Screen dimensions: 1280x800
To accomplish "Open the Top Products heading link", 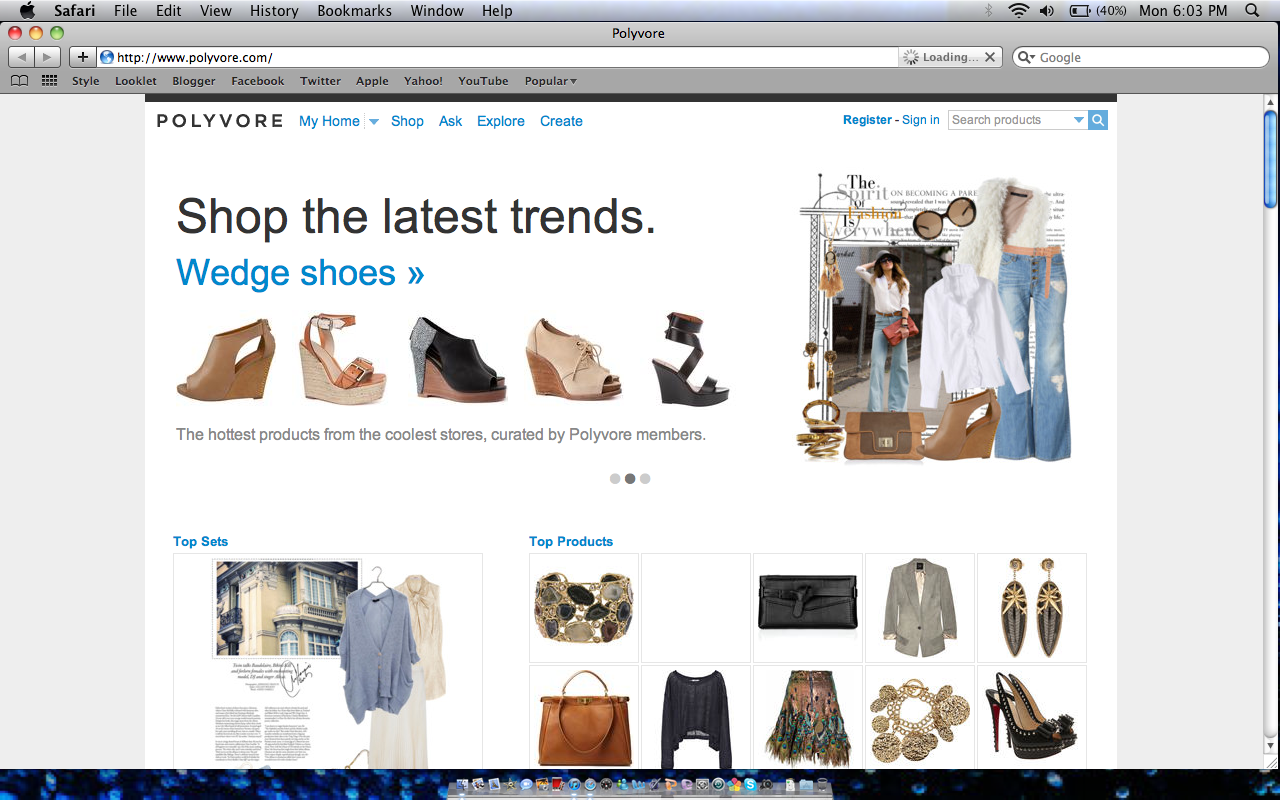I will pos(571,541).
